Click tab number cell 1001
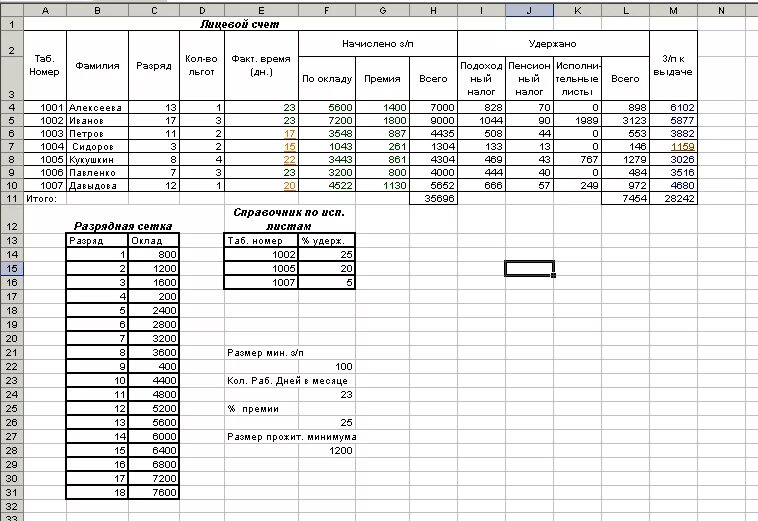758x521 pixels. [45, 107]
